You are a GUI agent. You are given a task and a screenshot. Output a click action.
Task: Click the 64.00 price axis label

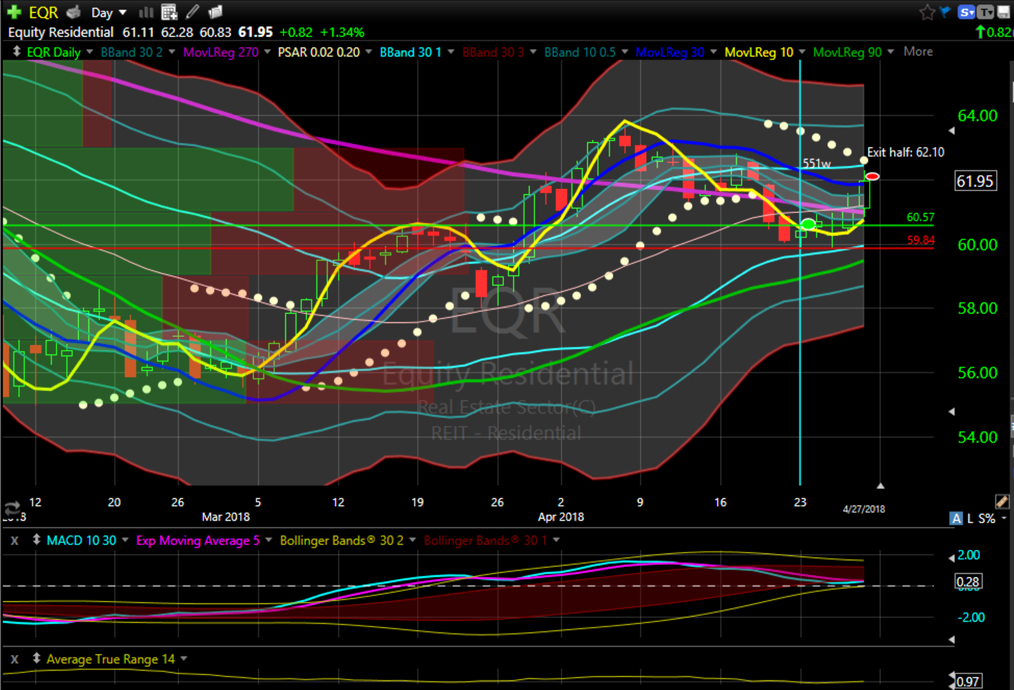977,116
